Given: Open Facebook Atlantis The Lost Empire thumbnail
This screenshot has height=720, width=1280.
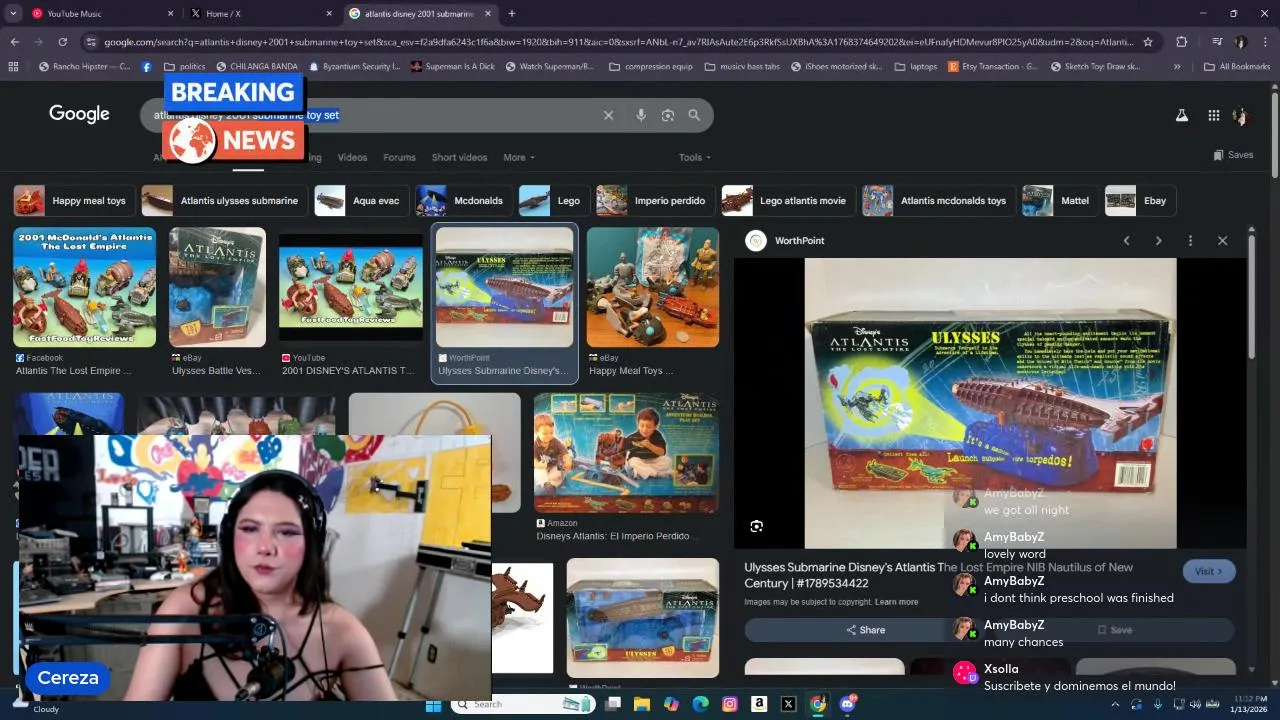Looking at the screenshot, I should [x=84, y=288].
